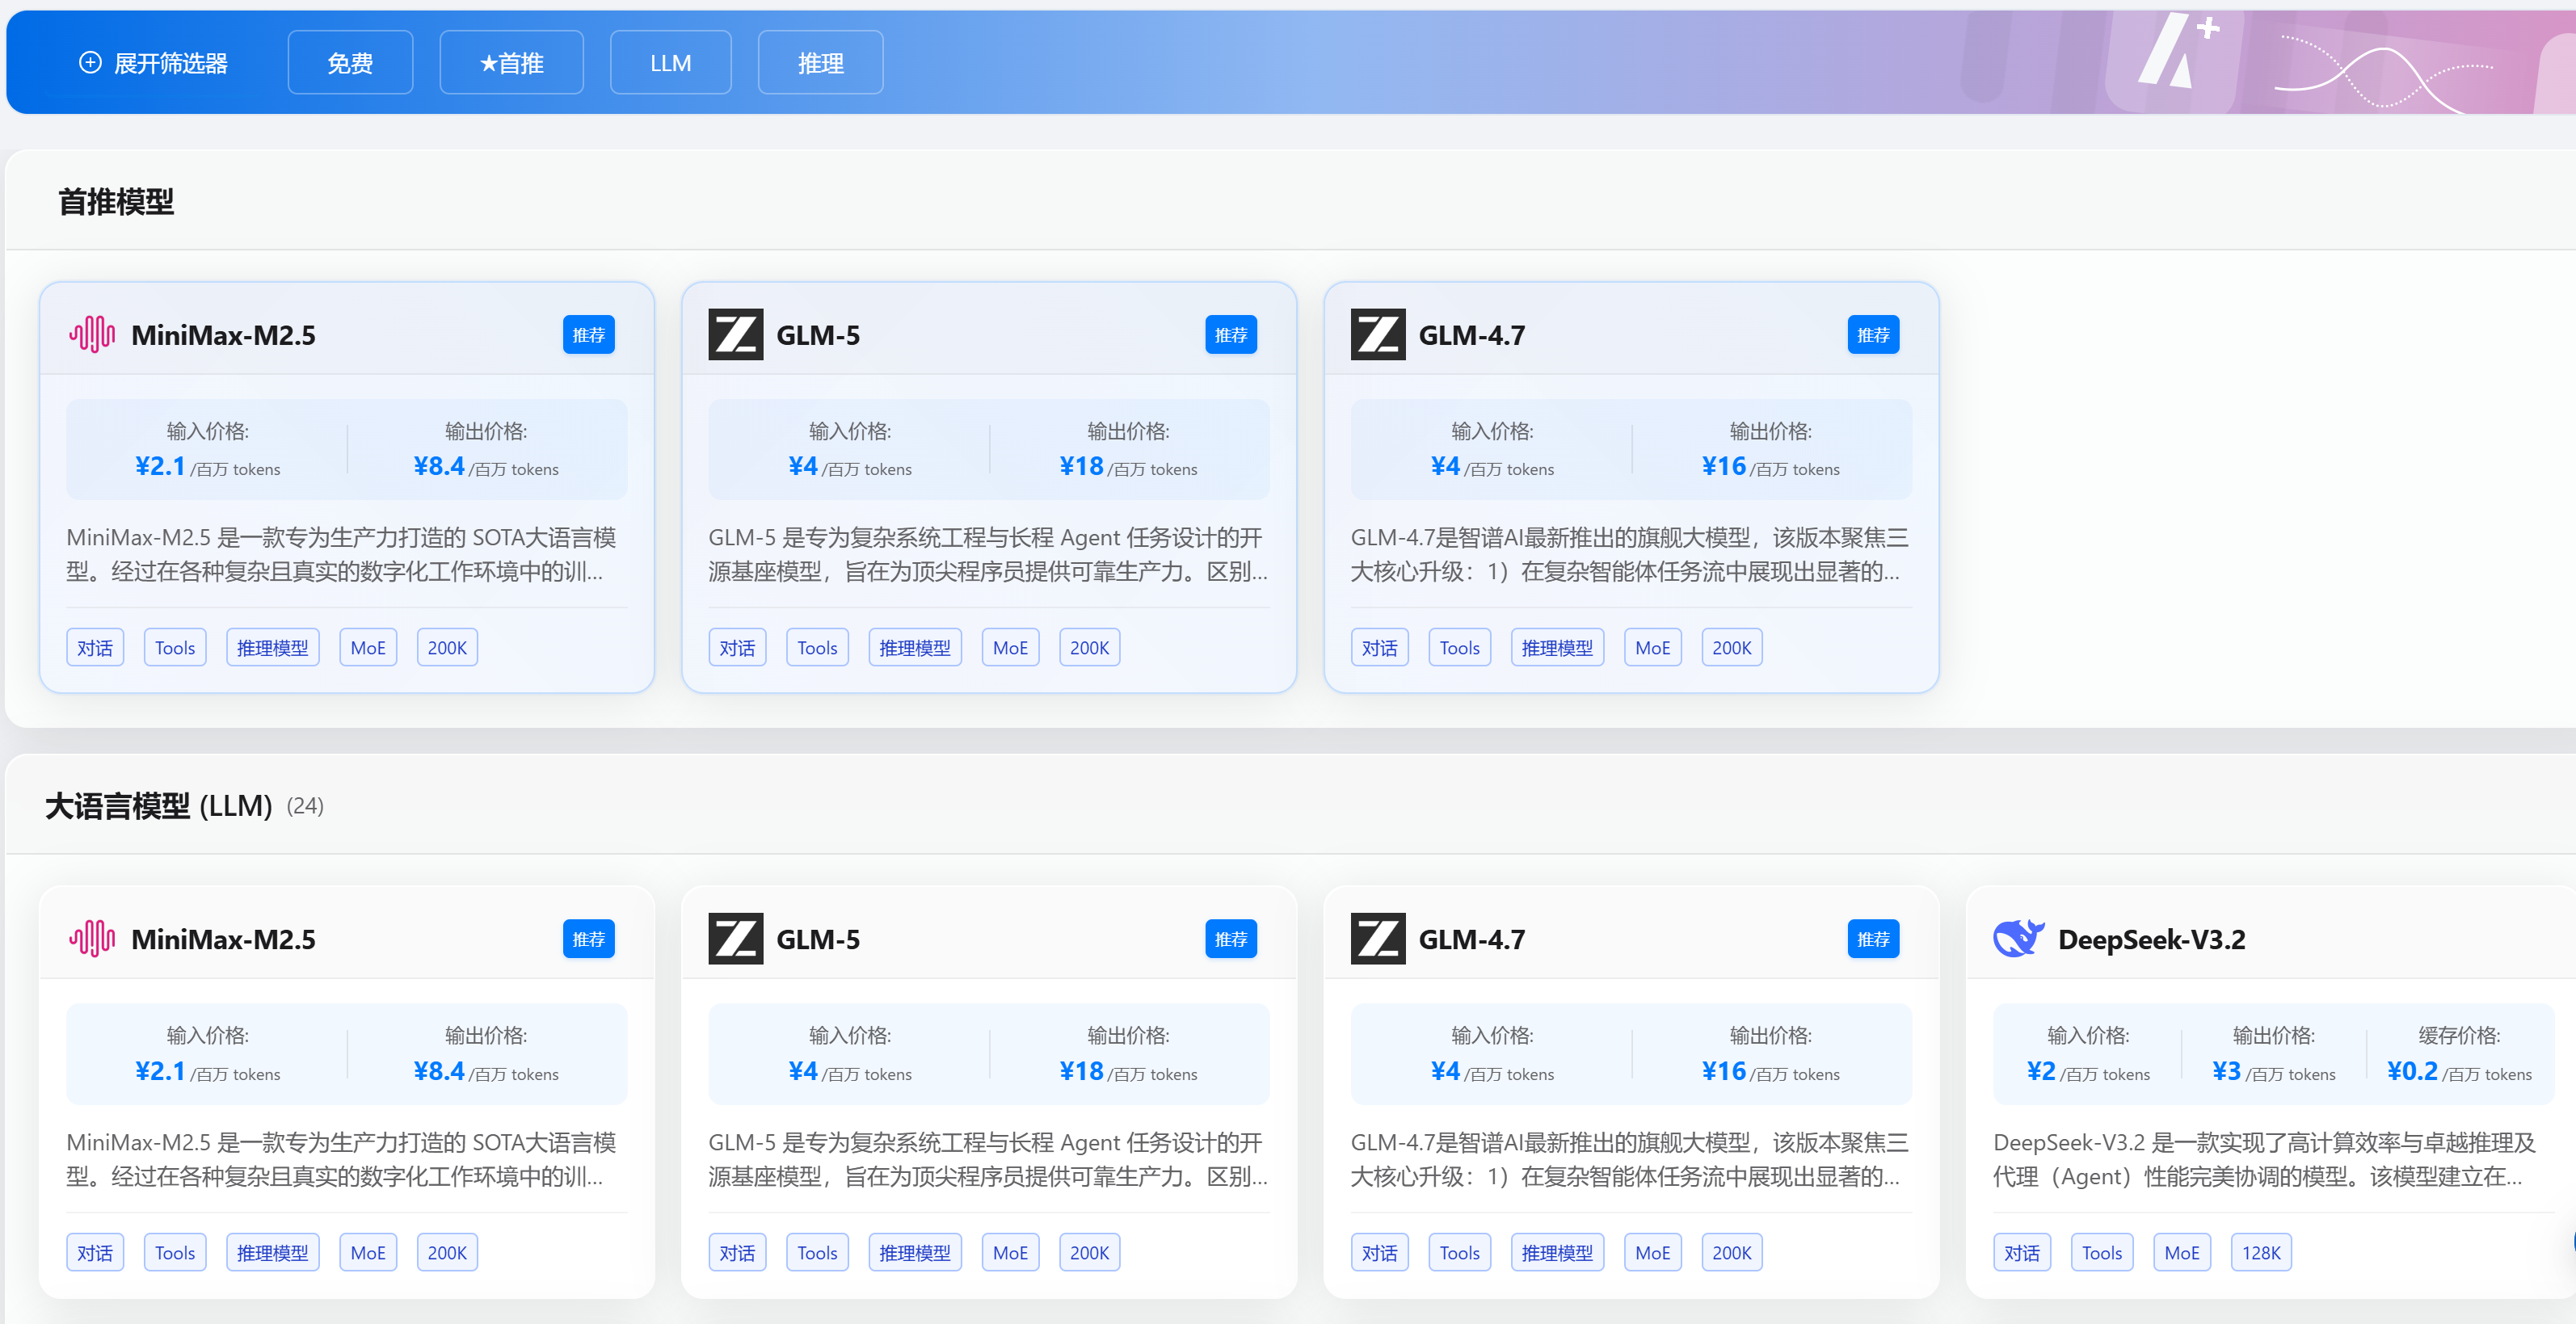
Task: Click MiniMax logo in LLM section
Action: pos(92,938)
